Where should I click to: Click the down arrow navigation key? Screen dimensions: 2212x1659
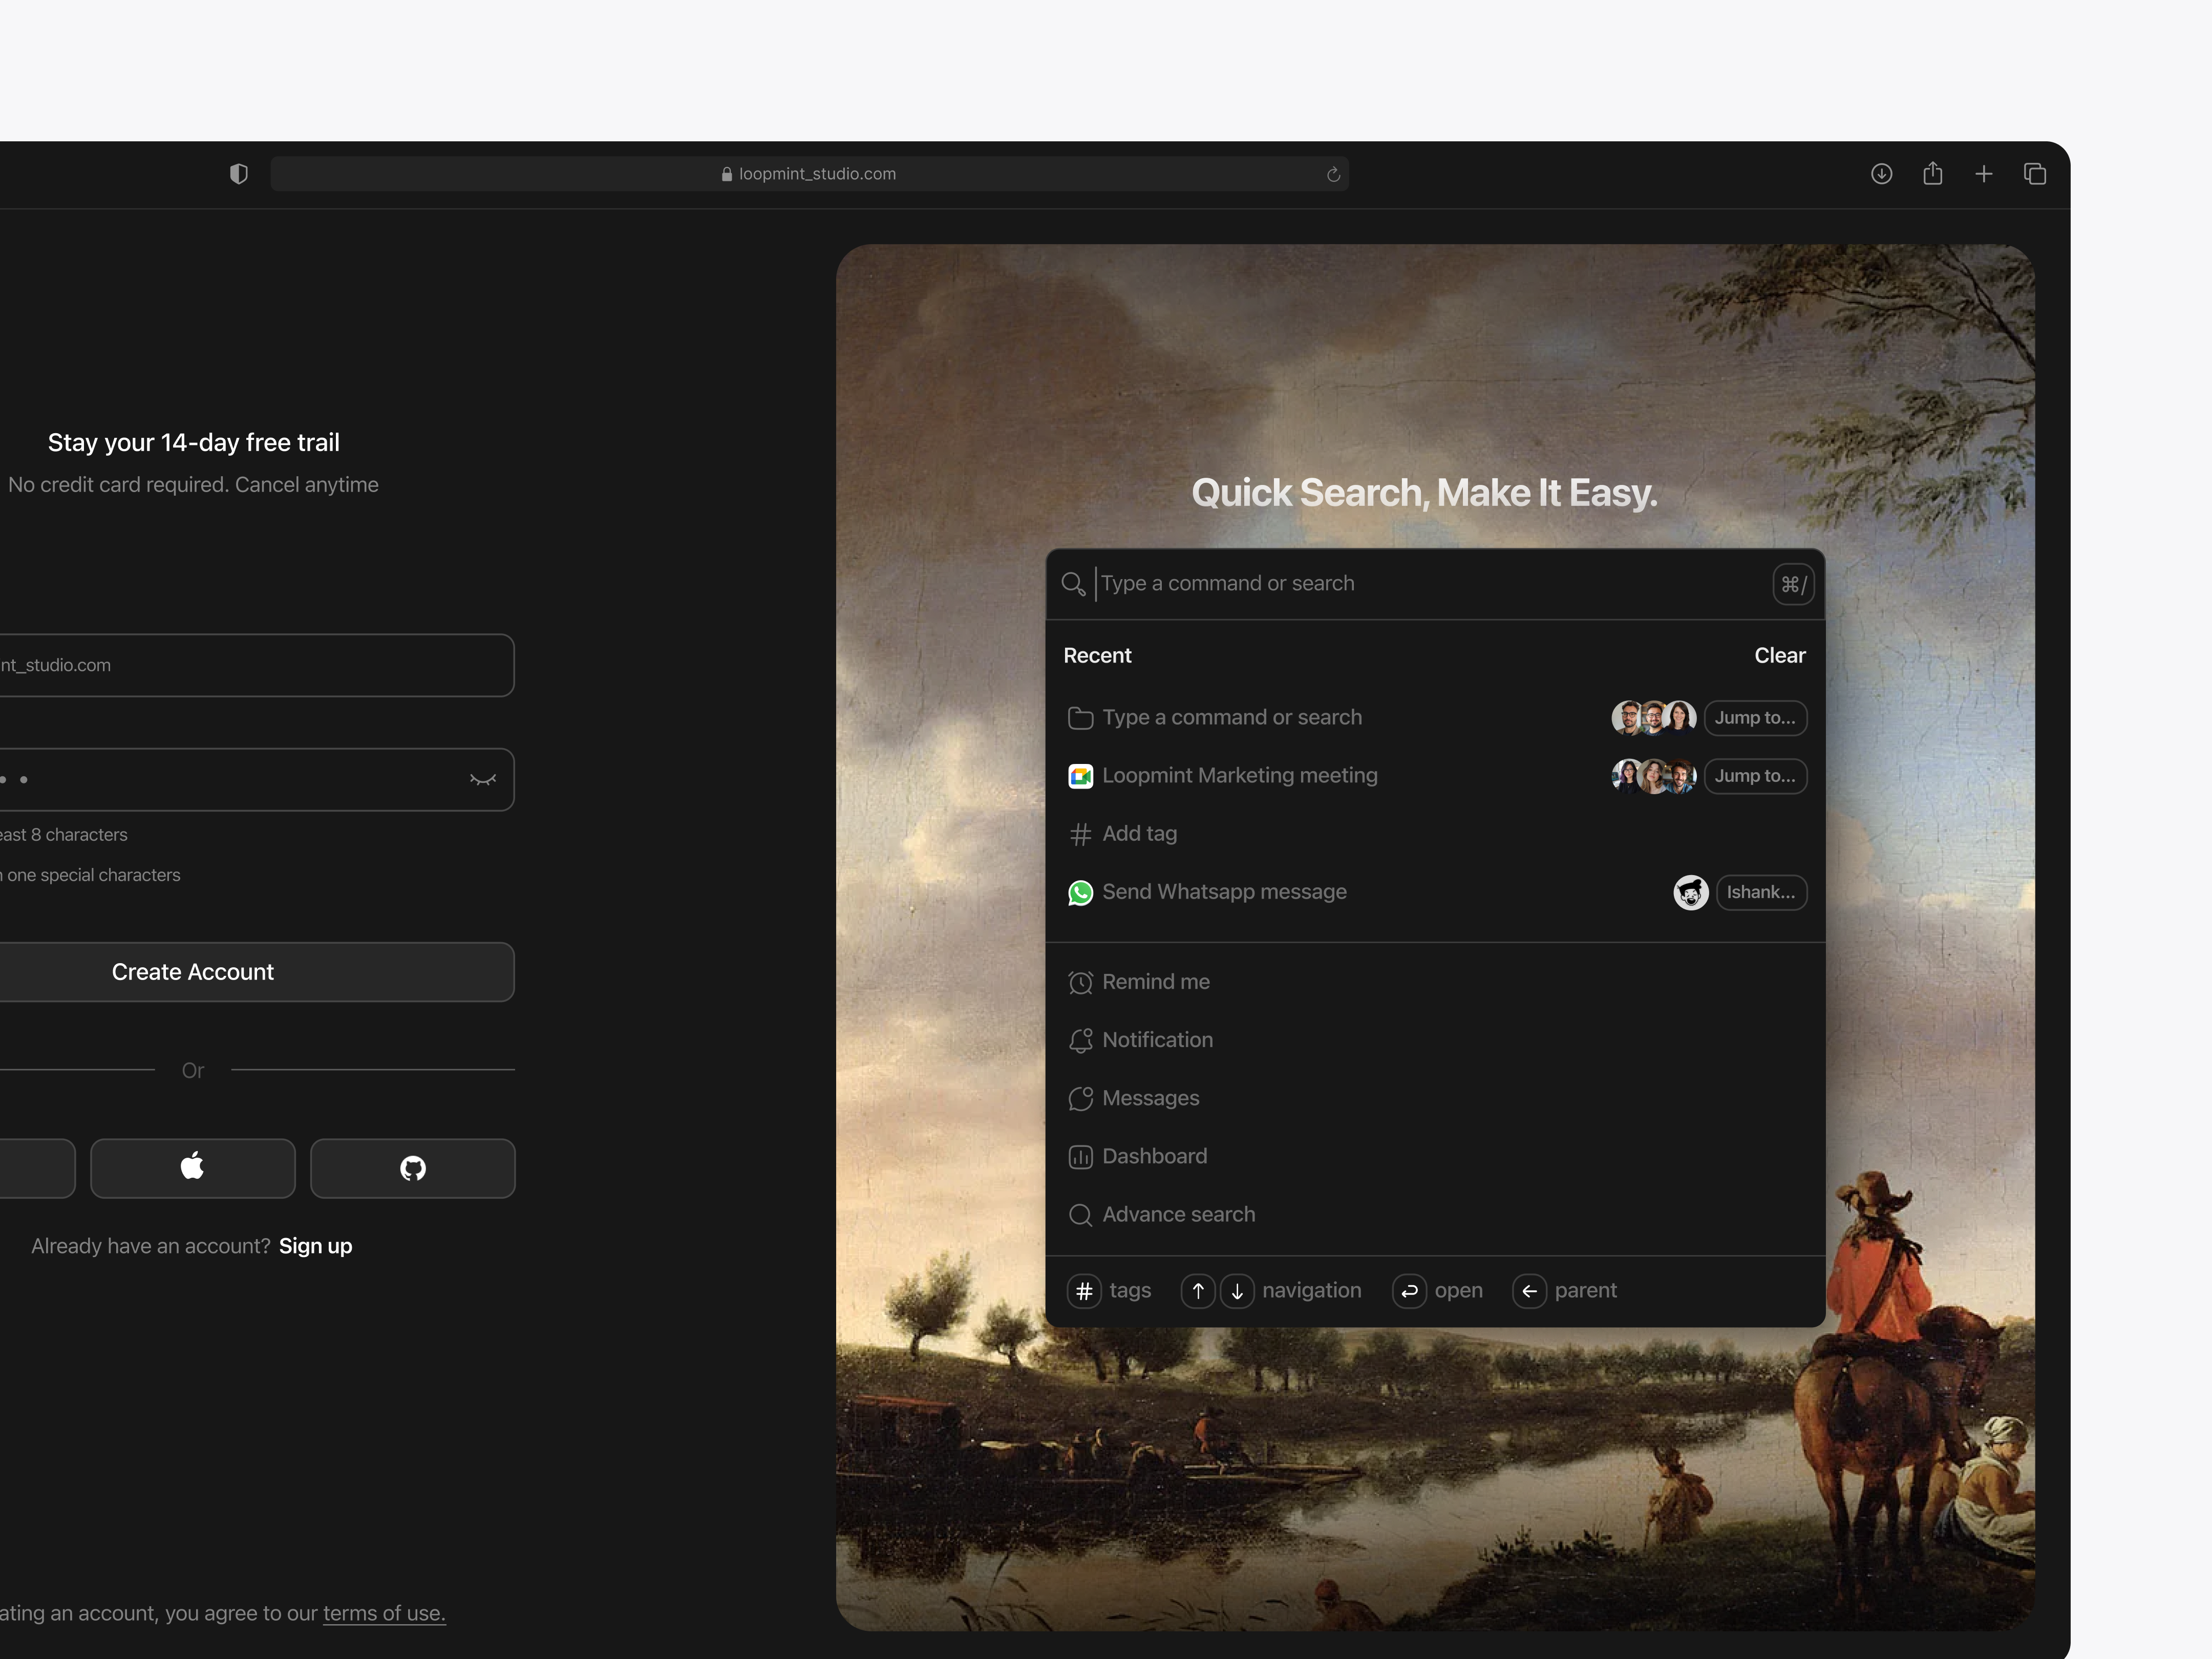coord(1237,1291)
